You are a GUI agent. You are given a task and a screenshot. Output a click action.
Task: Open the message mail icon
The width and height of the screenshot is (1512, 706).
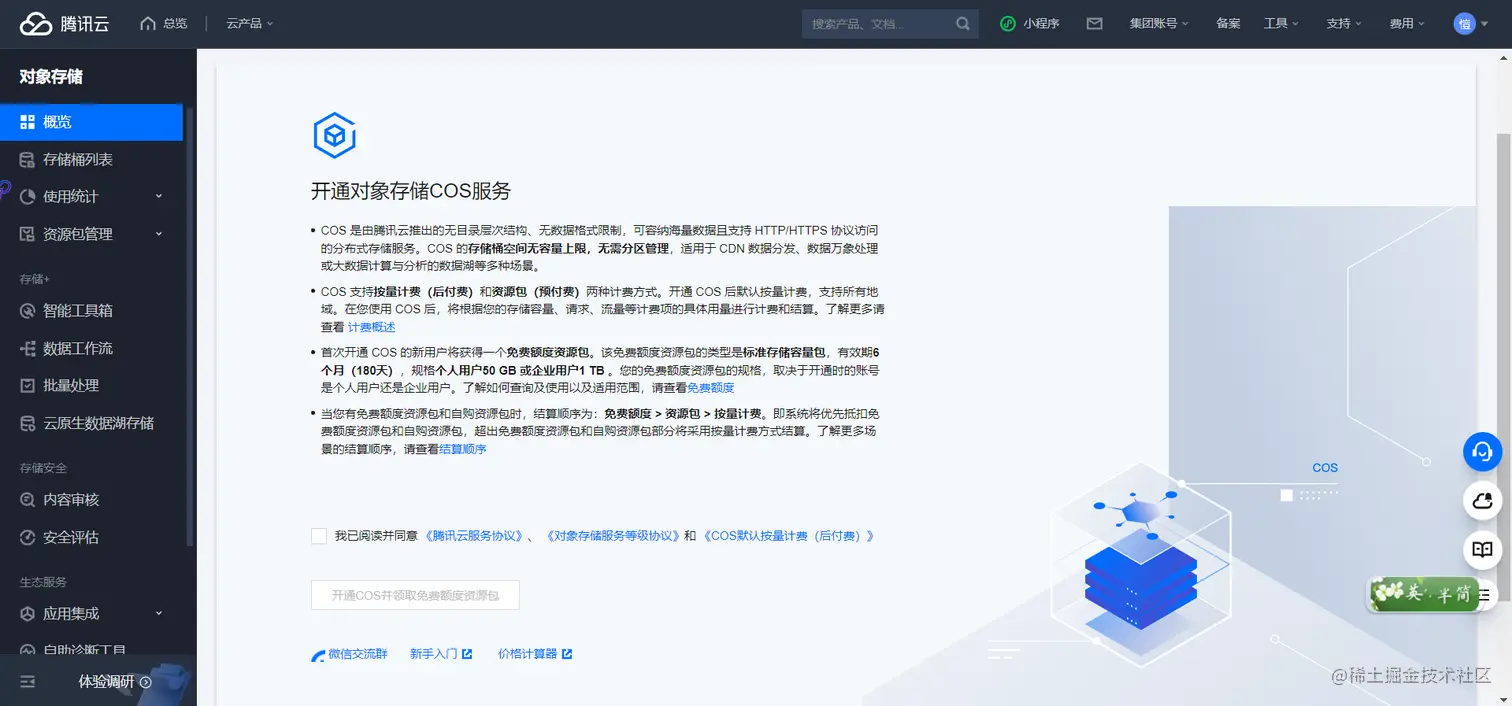coord(1094,23)
